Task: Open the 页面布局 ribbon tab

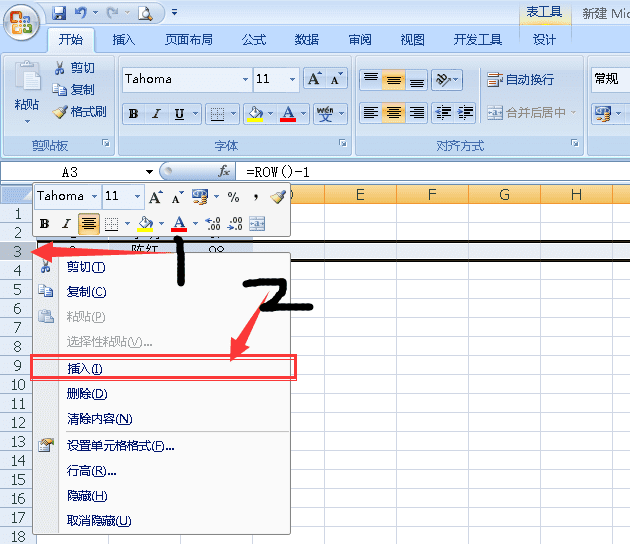Action: [189, 39]
